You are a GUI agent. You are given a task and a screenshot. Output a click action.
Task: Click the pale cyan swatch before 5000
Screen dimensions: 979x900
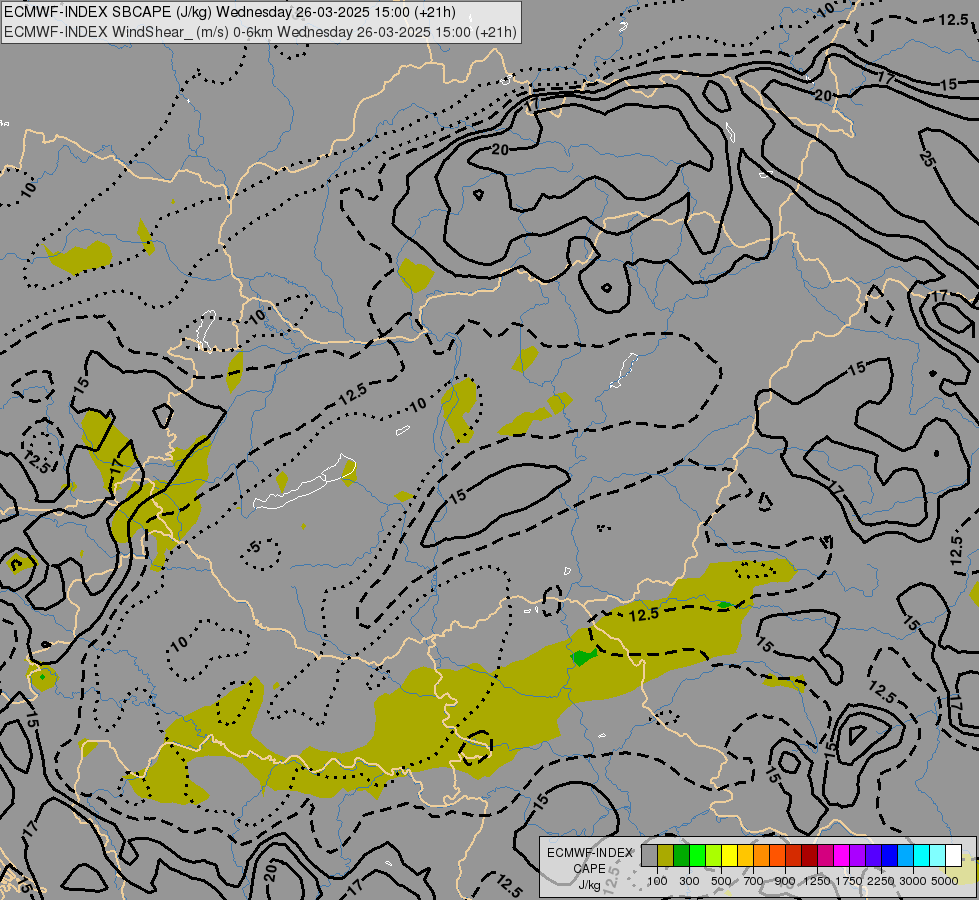[x=938, y=856]
